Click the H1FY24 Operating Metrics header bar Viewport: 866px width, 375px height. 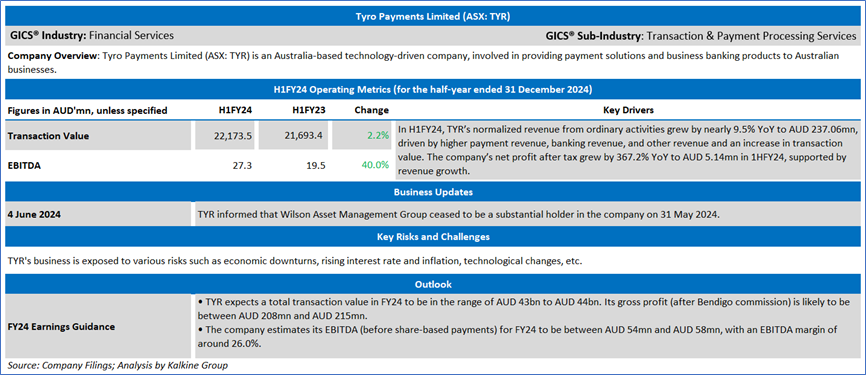(432, 89)
